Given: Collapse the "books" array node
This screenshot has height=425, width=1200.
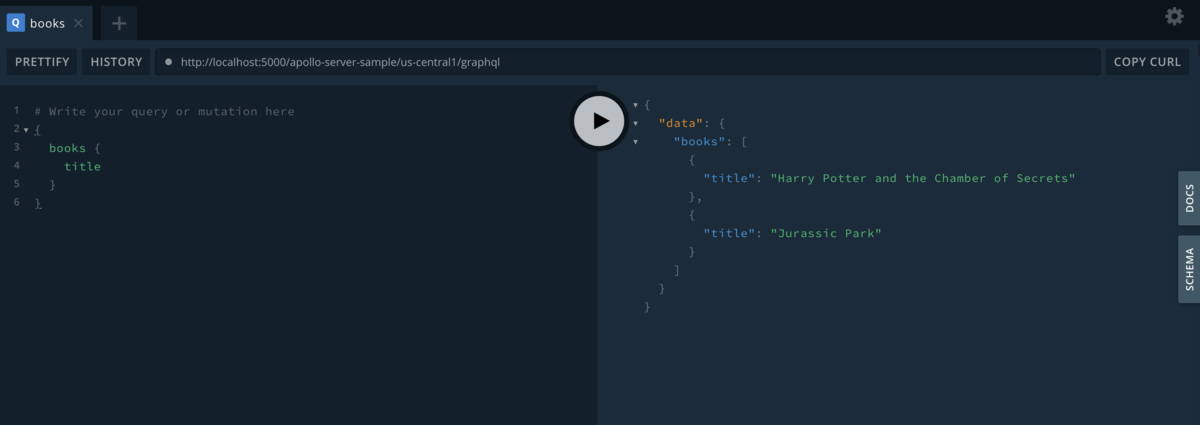Looking at the screenshot, I should [636, 141].
